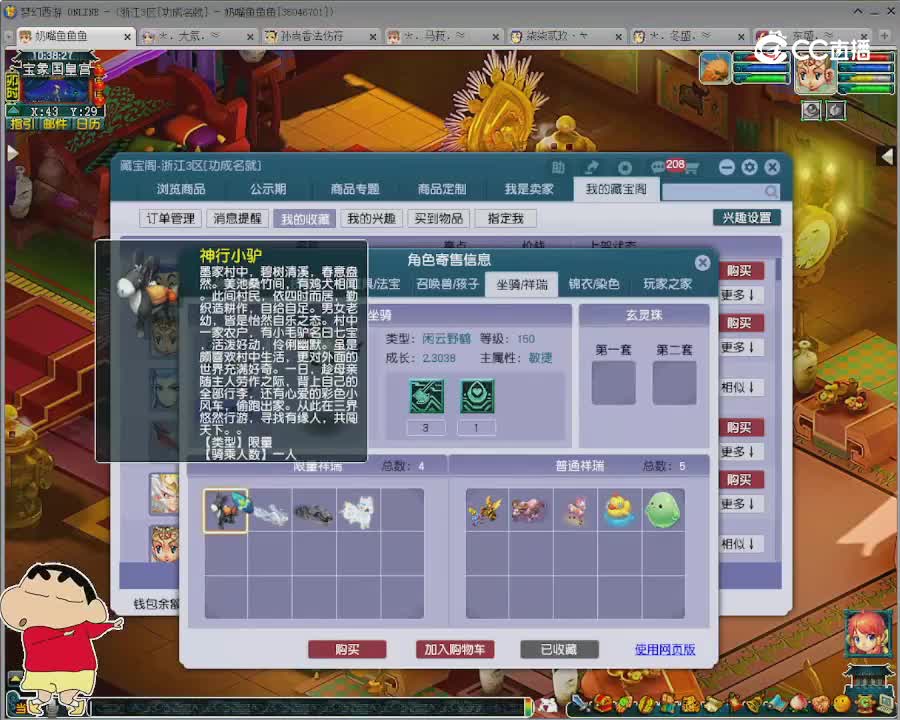This screenshot has height=720, width=900.
Task: Open the computer system icon in bottom toolbar
Action: [886, 704]
